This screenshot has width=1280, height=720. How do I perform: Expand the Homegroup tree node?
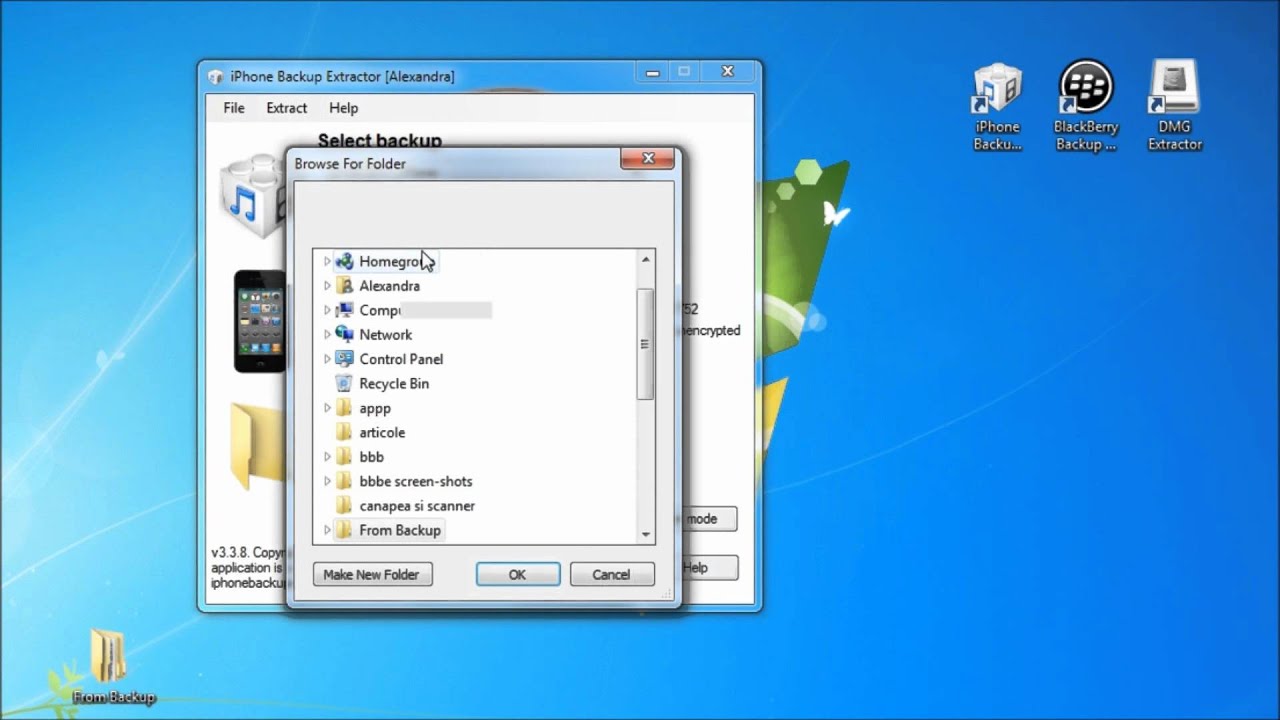point(326,261)
